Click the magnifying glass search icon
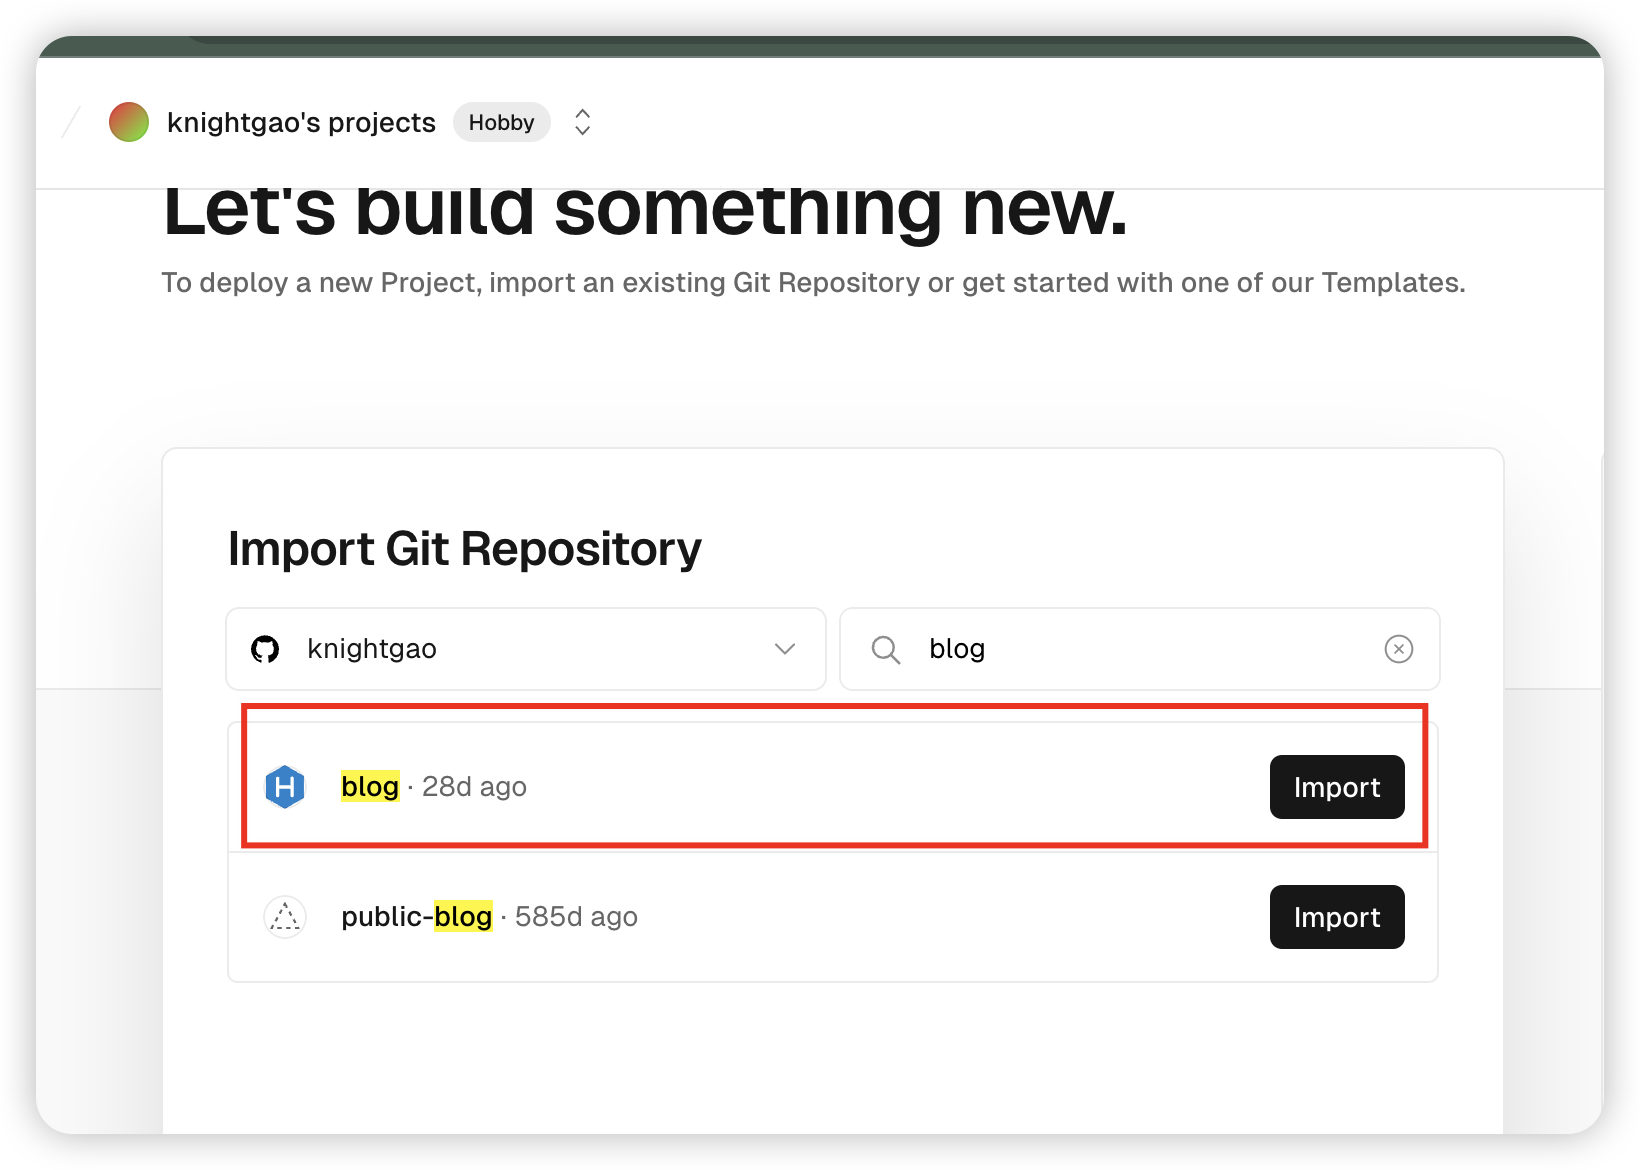Image resolution: width=1640 pixels, height=1170 pixels. pyautogui.click(x=886, y=650)
